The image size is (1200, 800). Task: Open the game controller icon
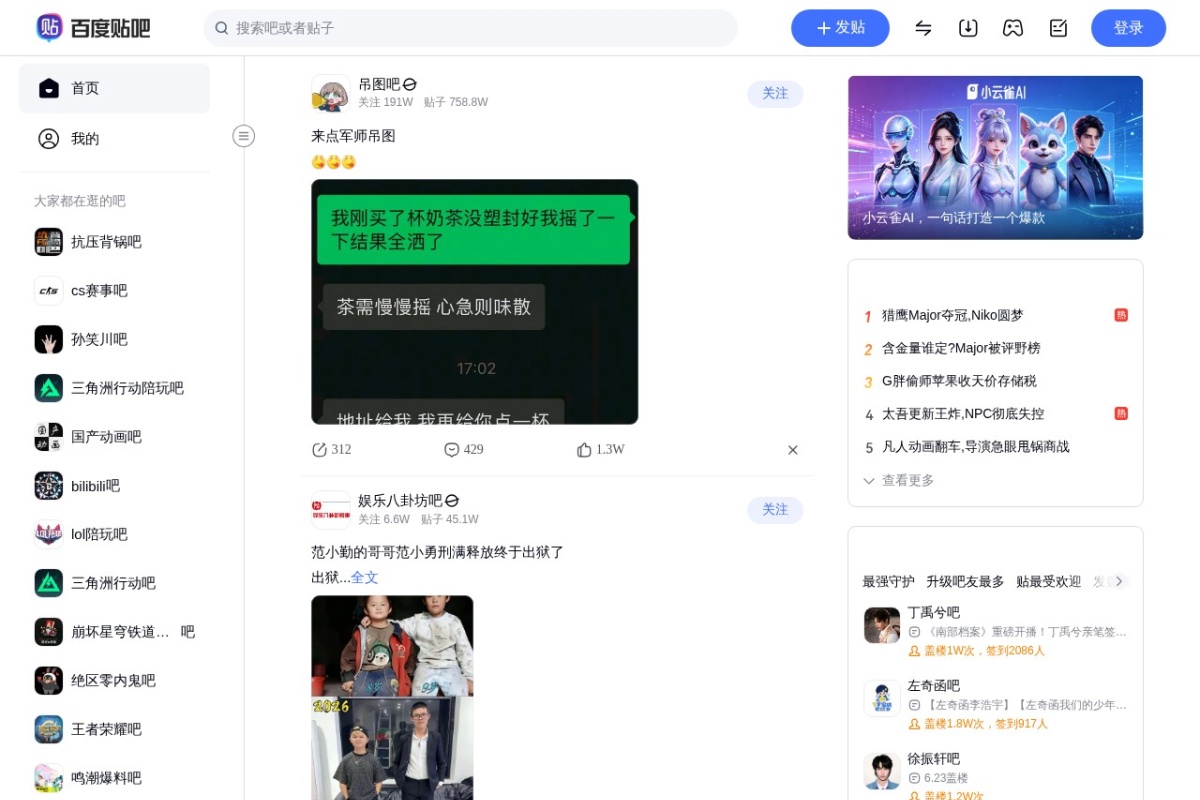click(x=1013, y=28)
